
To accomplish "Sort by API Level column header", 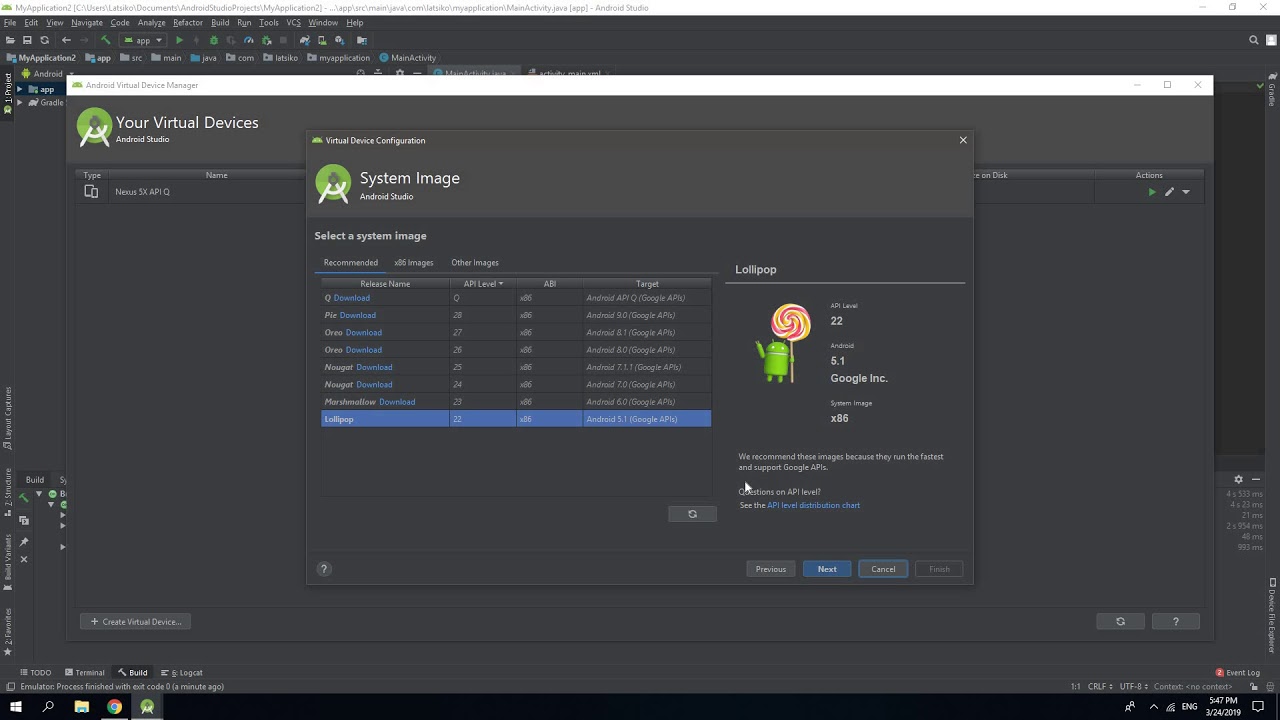I will coord(483,284).
